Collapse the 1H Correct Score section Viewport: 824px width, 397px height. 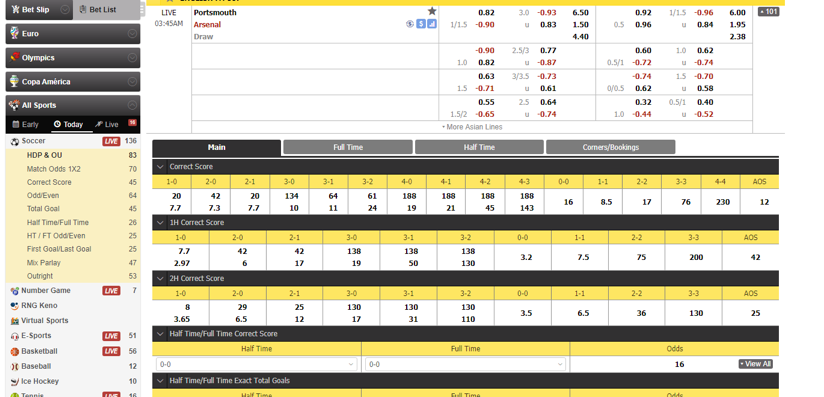click(161, 222)
